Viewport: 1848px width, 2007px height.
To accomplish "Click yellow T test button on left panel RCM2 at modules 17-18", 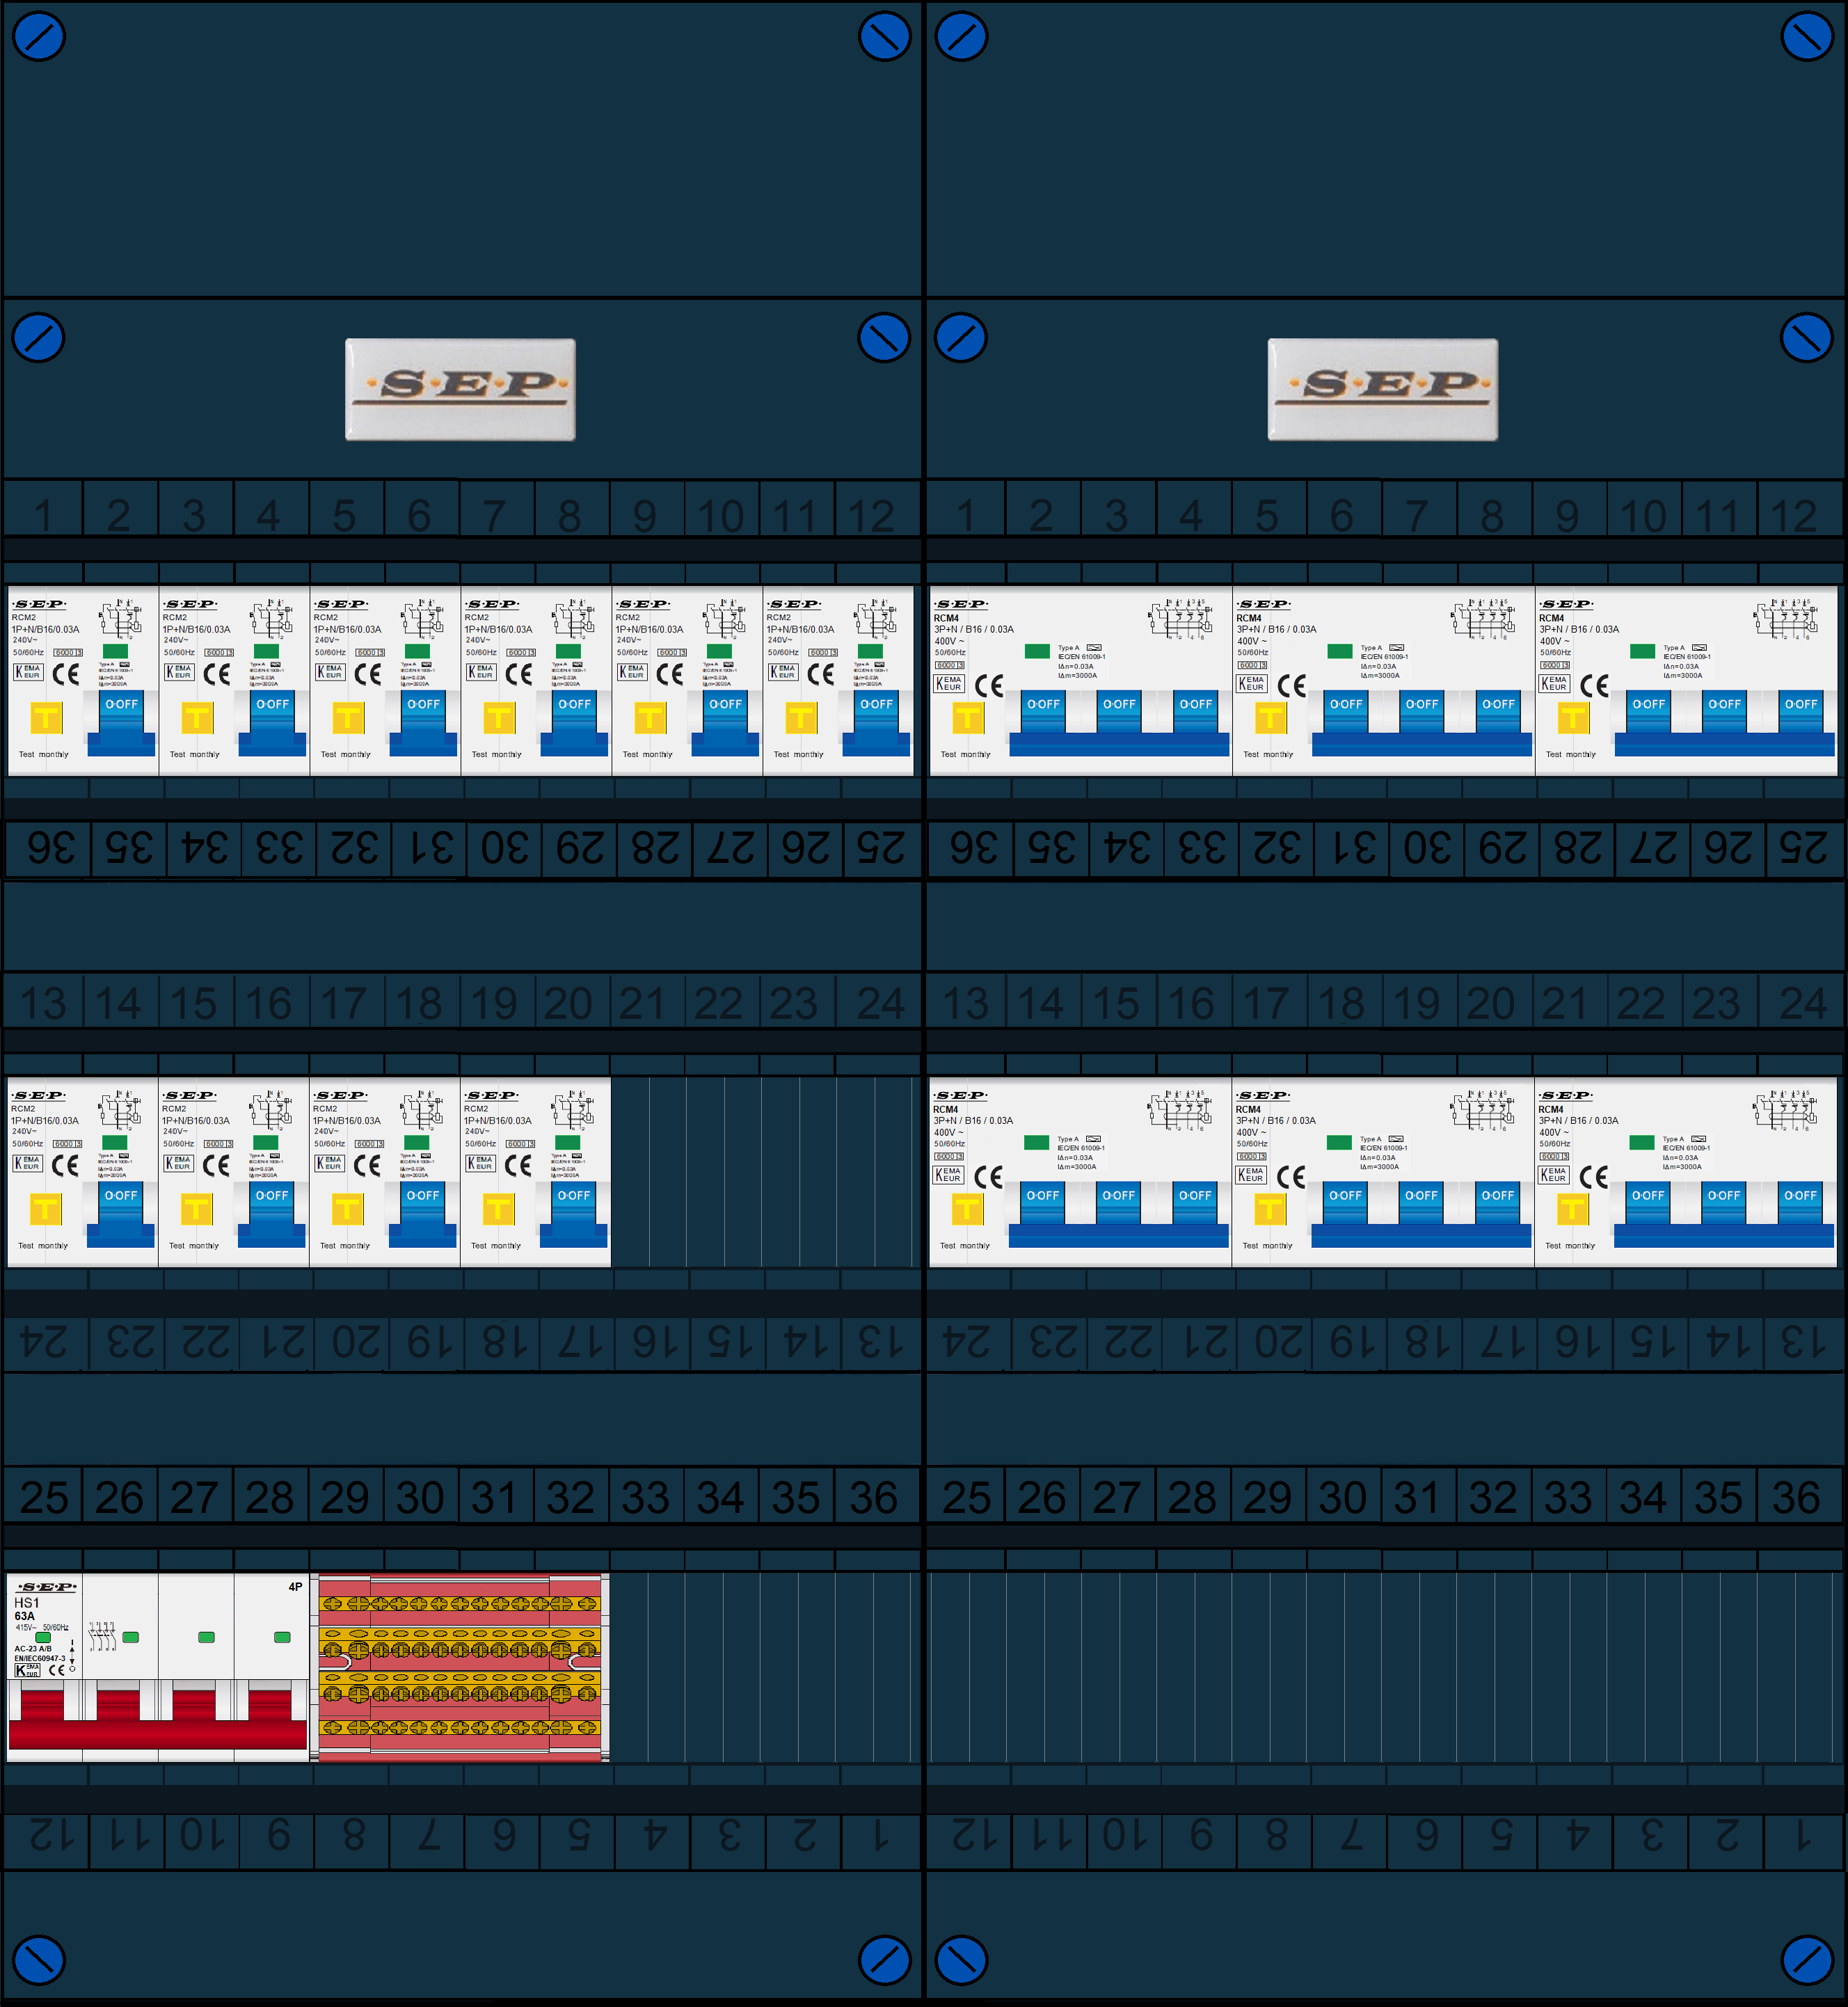I will [x=347, y=1209].
